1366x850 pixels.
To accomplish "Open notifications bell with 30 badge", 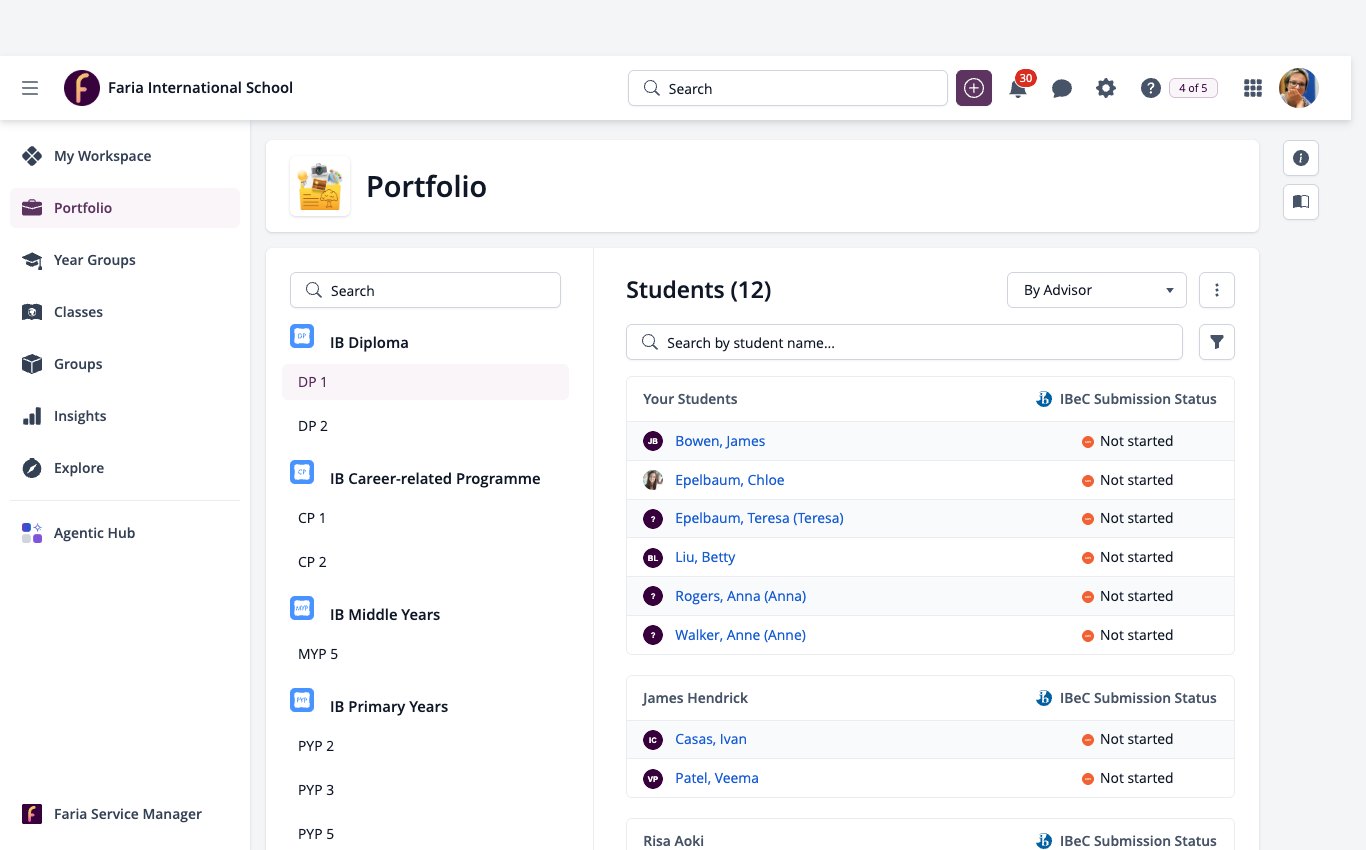I will click(x=1019, y=87).
